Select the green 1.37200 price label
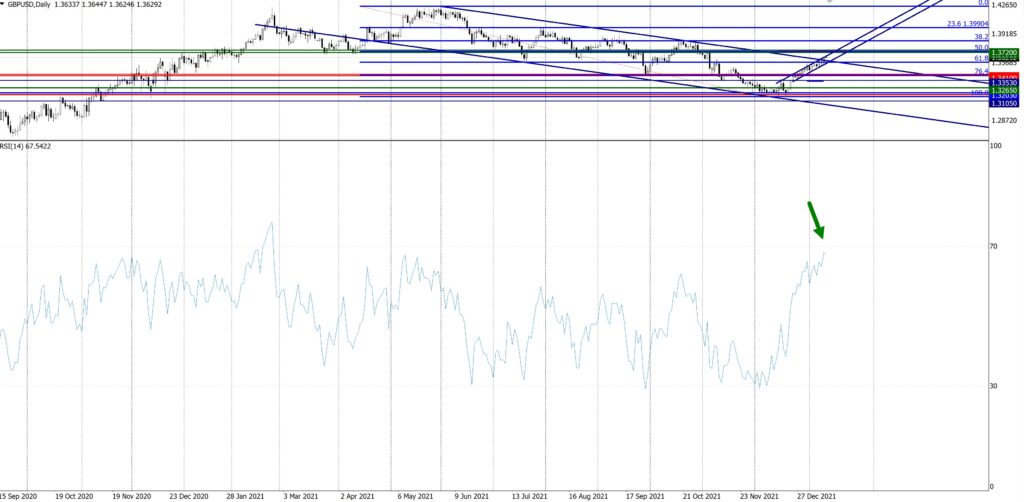Image resolution: width=1024 pixels, height=502 pixels. pos(1003,51)
